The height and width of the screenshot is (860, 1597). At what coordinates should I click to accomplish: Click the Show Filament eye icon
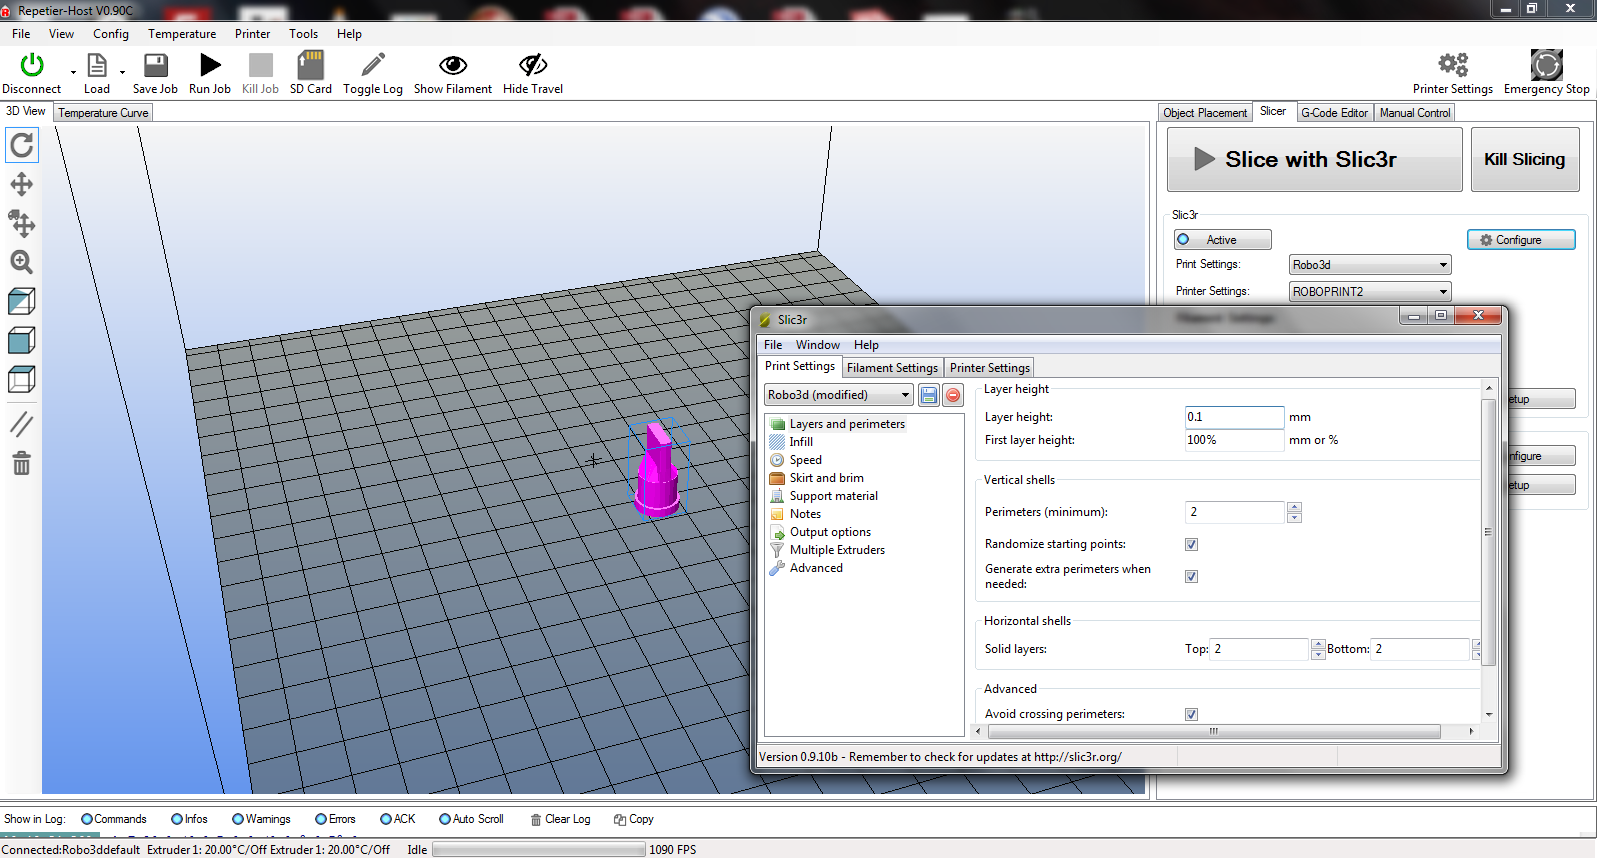pyautogui.click(x=453, y=66)
